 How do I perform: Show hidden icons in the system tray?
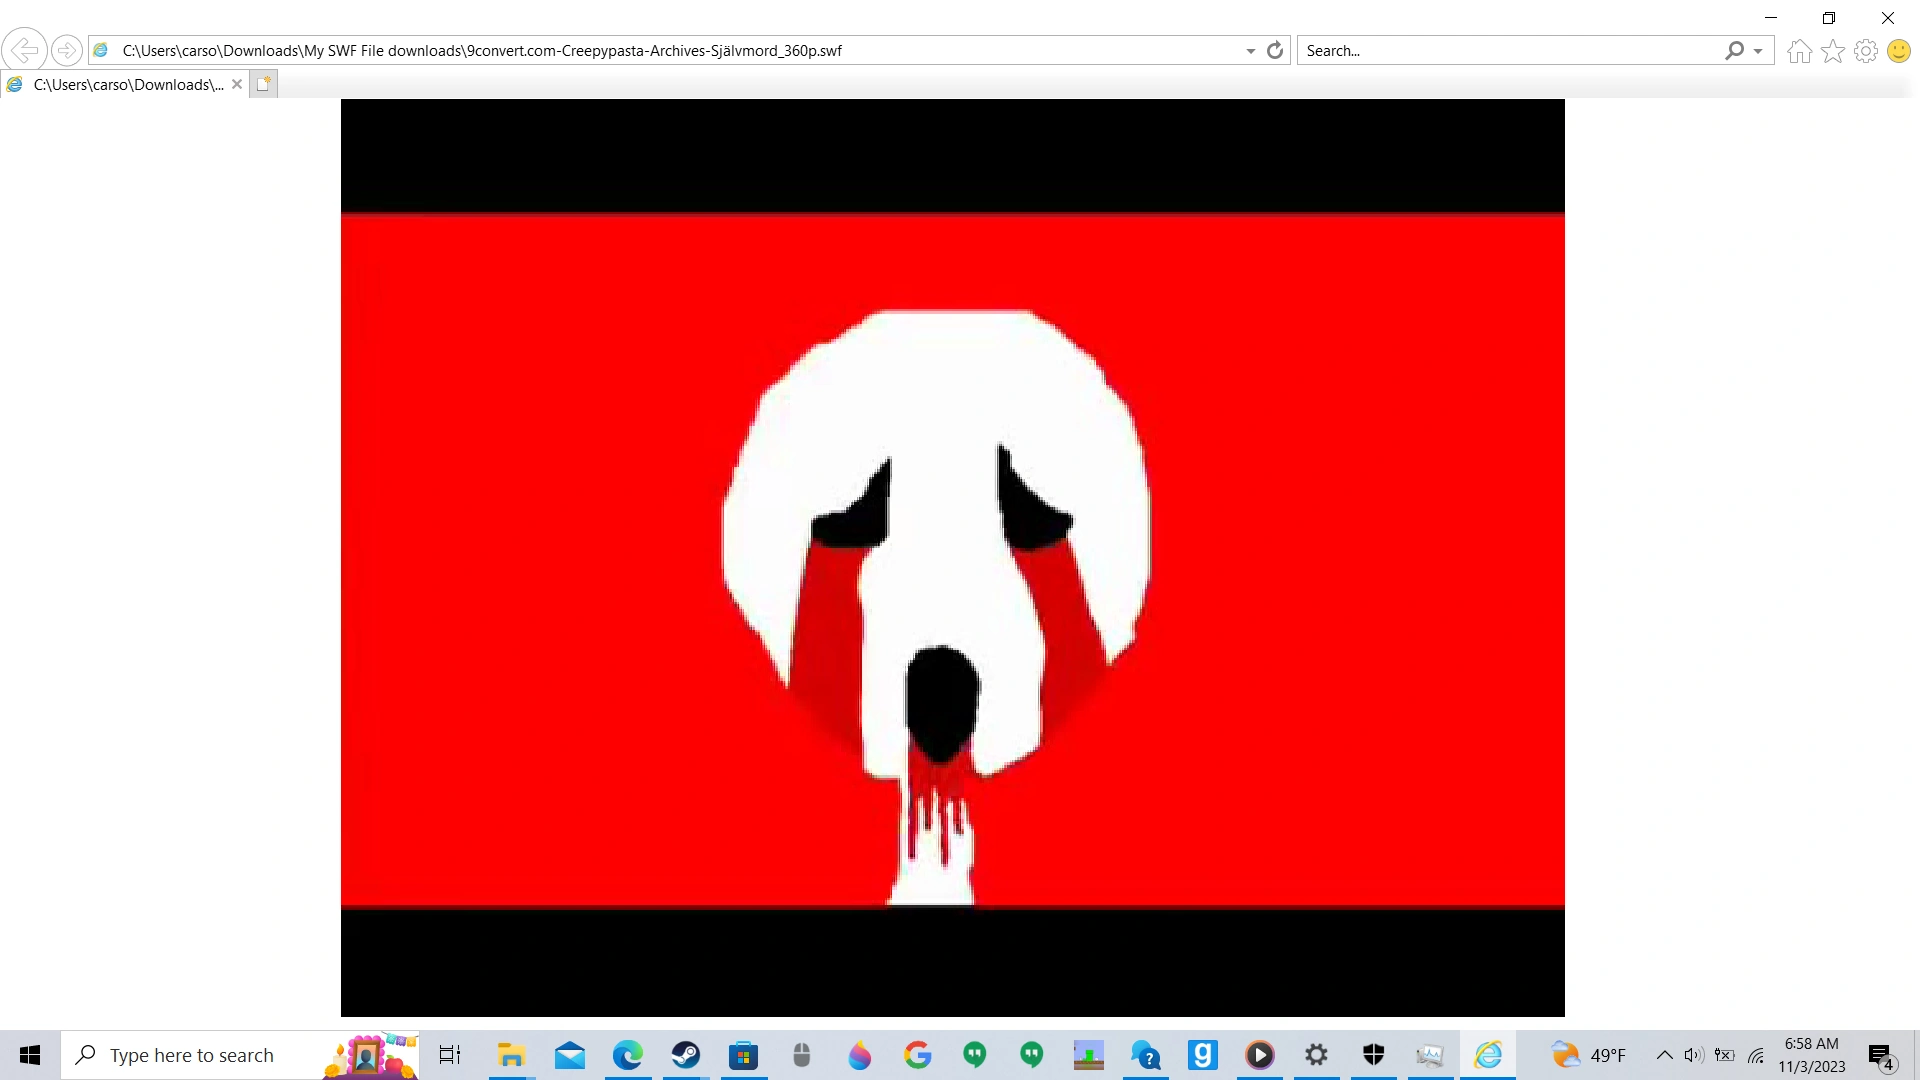[1664, 1055]
